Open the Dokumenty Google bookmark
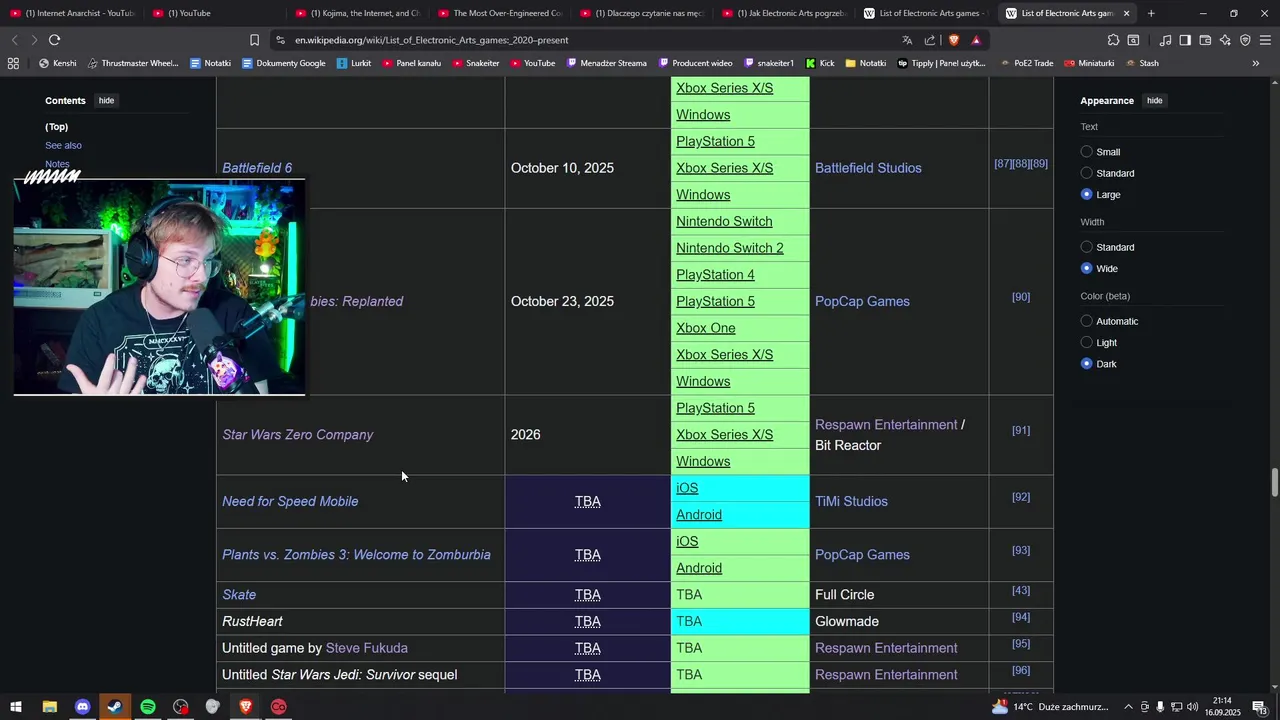This screenshot has width=1280, height=720. pos(283,63)
